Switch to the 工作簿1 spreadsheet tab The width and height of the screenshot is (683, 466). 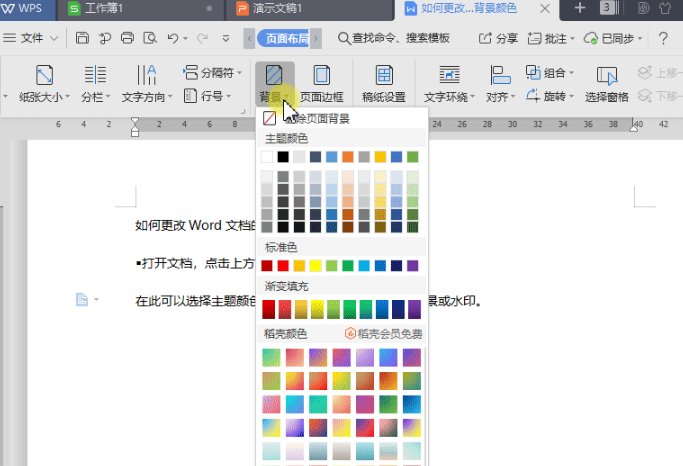click(140, 8)
